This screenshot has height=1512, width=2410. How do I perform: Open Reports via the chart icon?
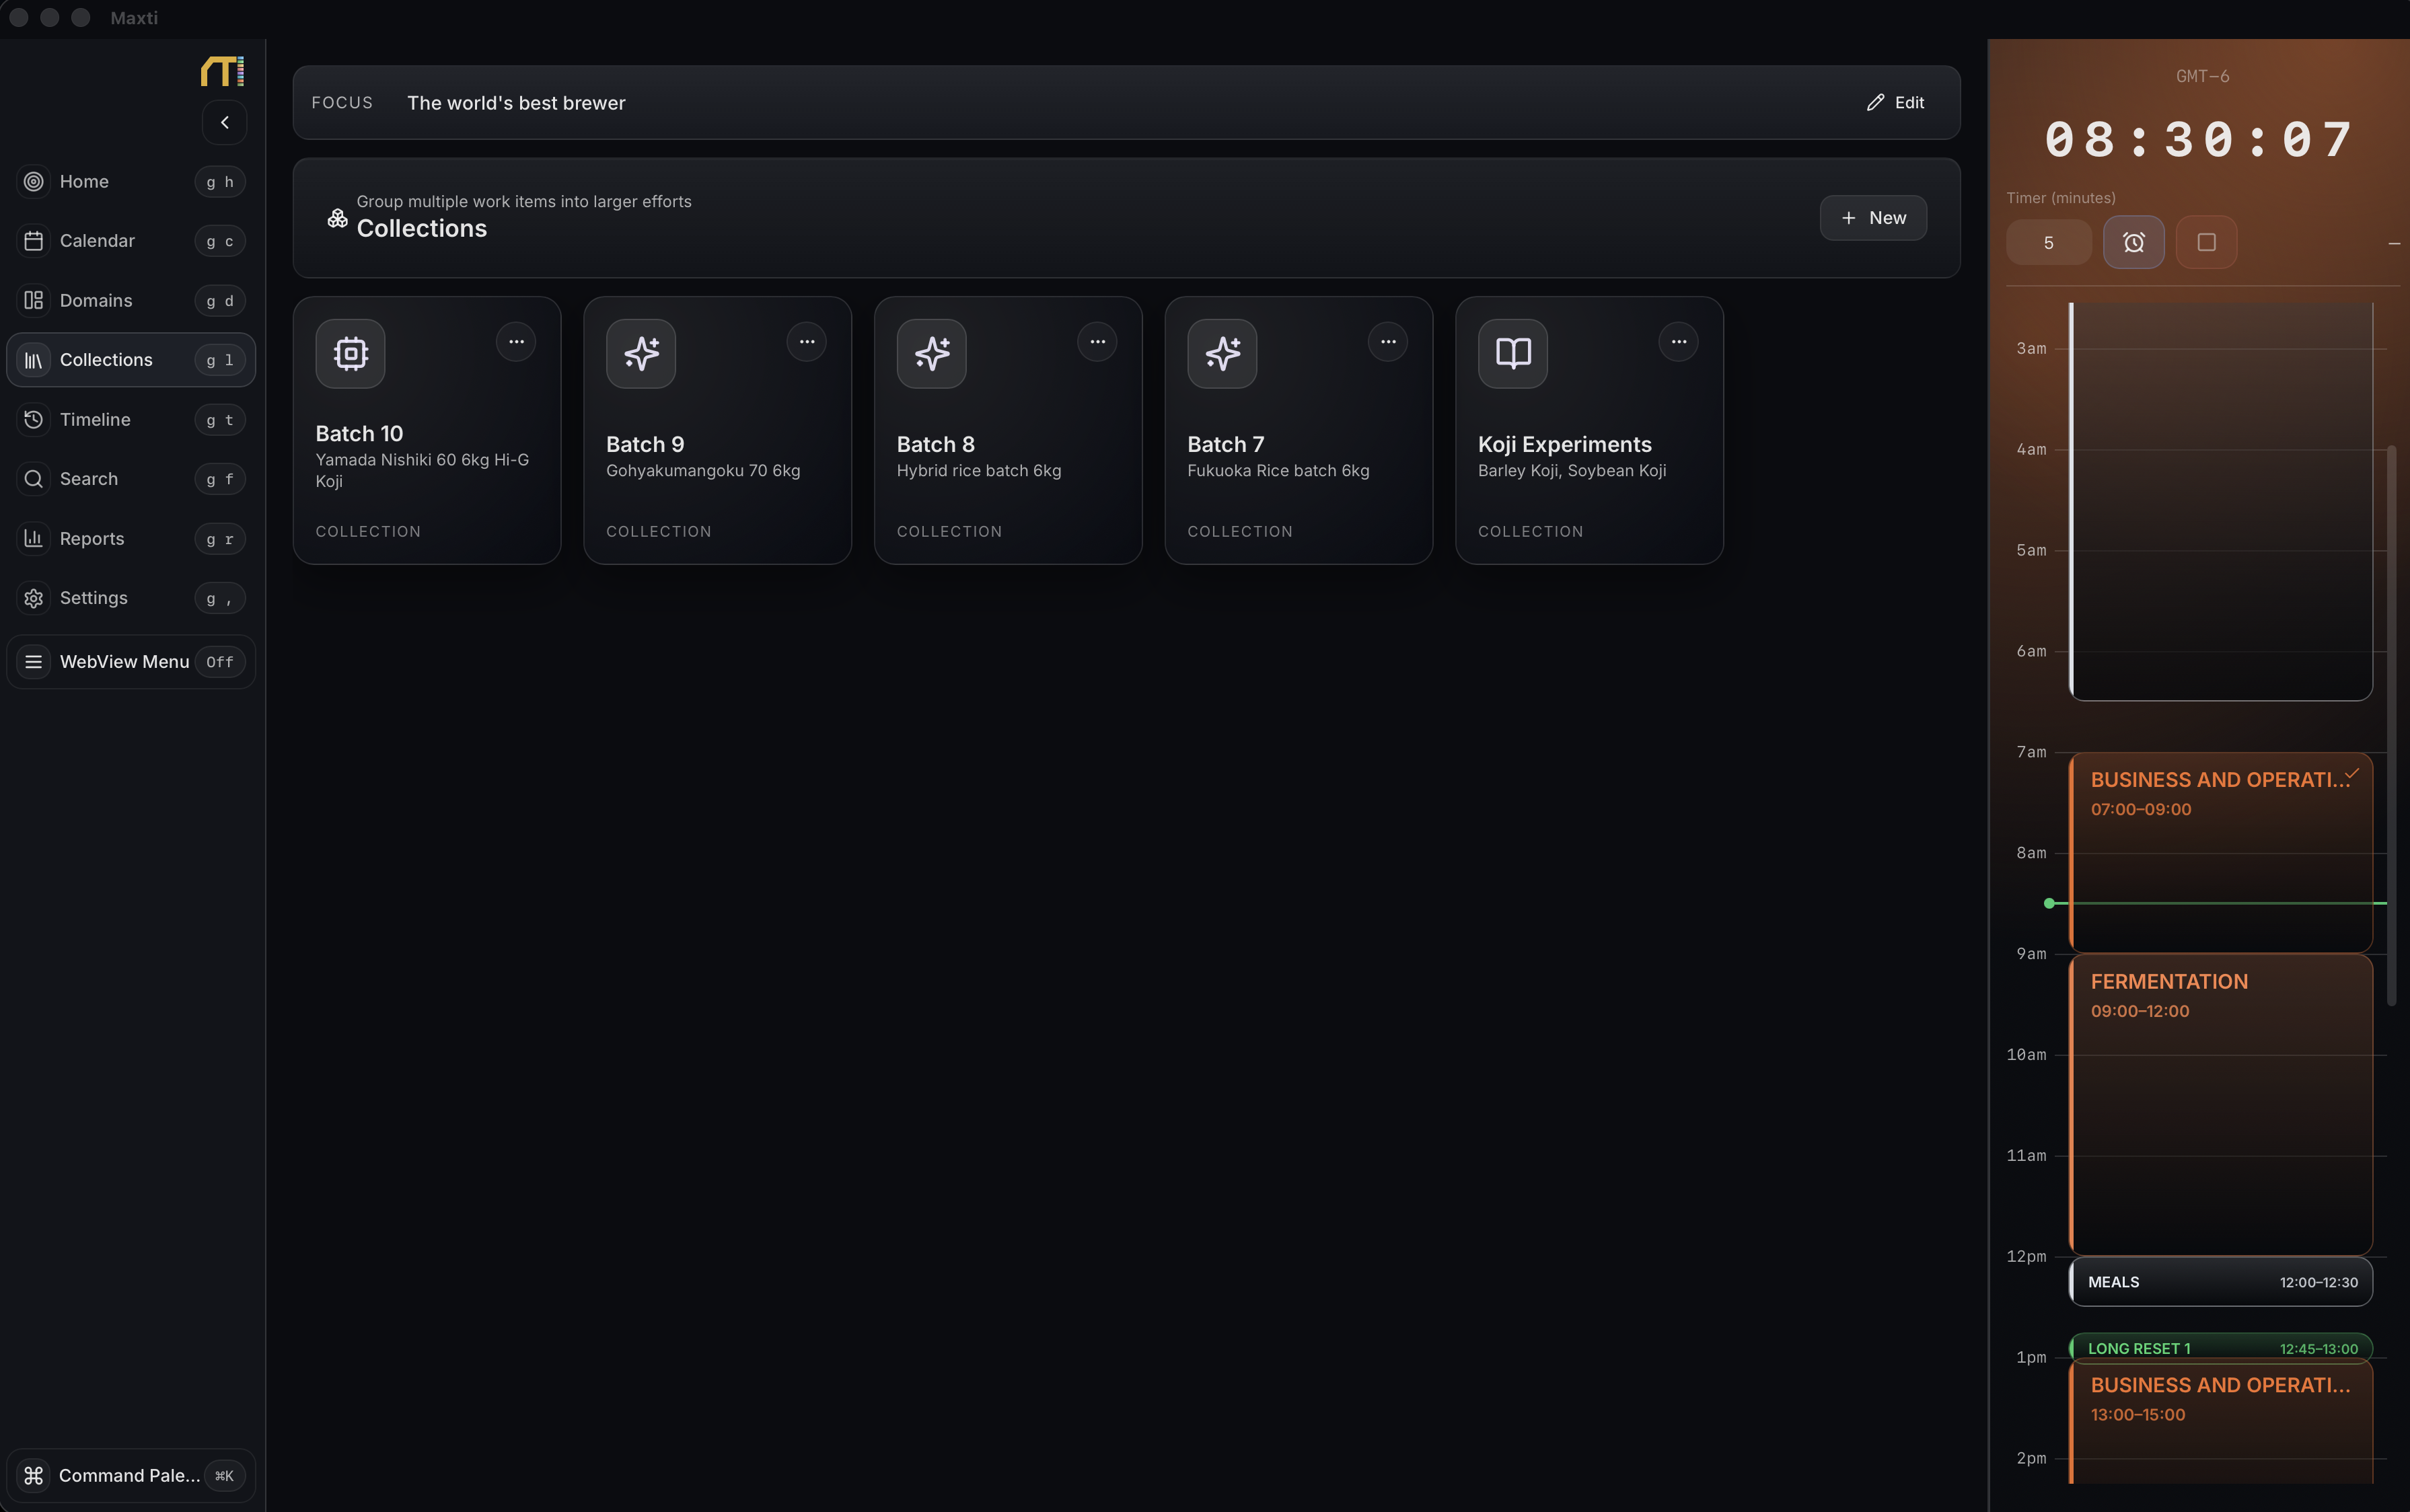tap(33, 538)
